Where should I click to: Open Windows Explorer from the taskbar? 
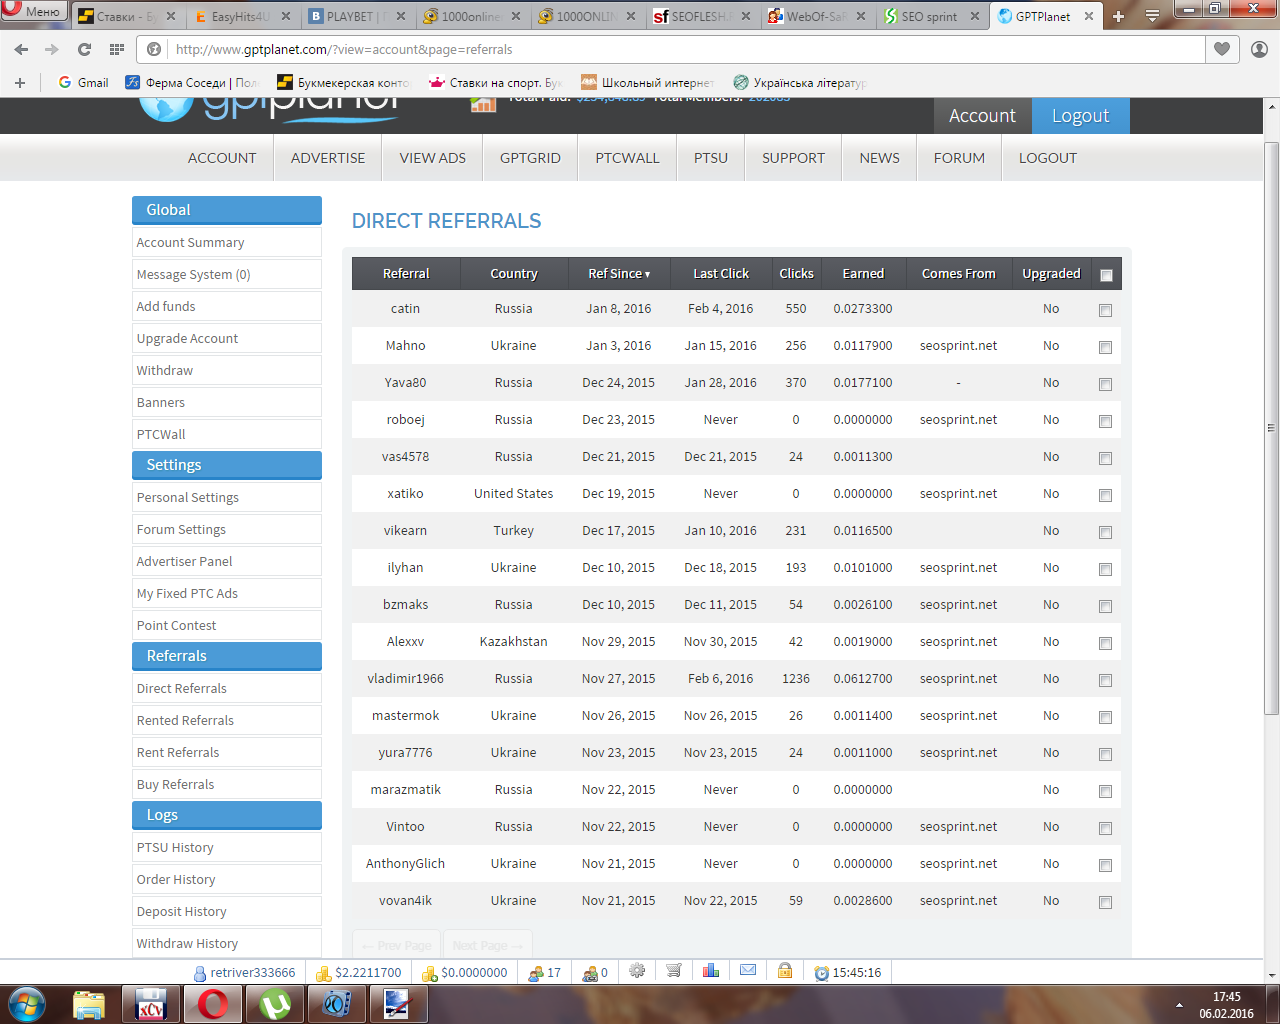pos(89,1004)
